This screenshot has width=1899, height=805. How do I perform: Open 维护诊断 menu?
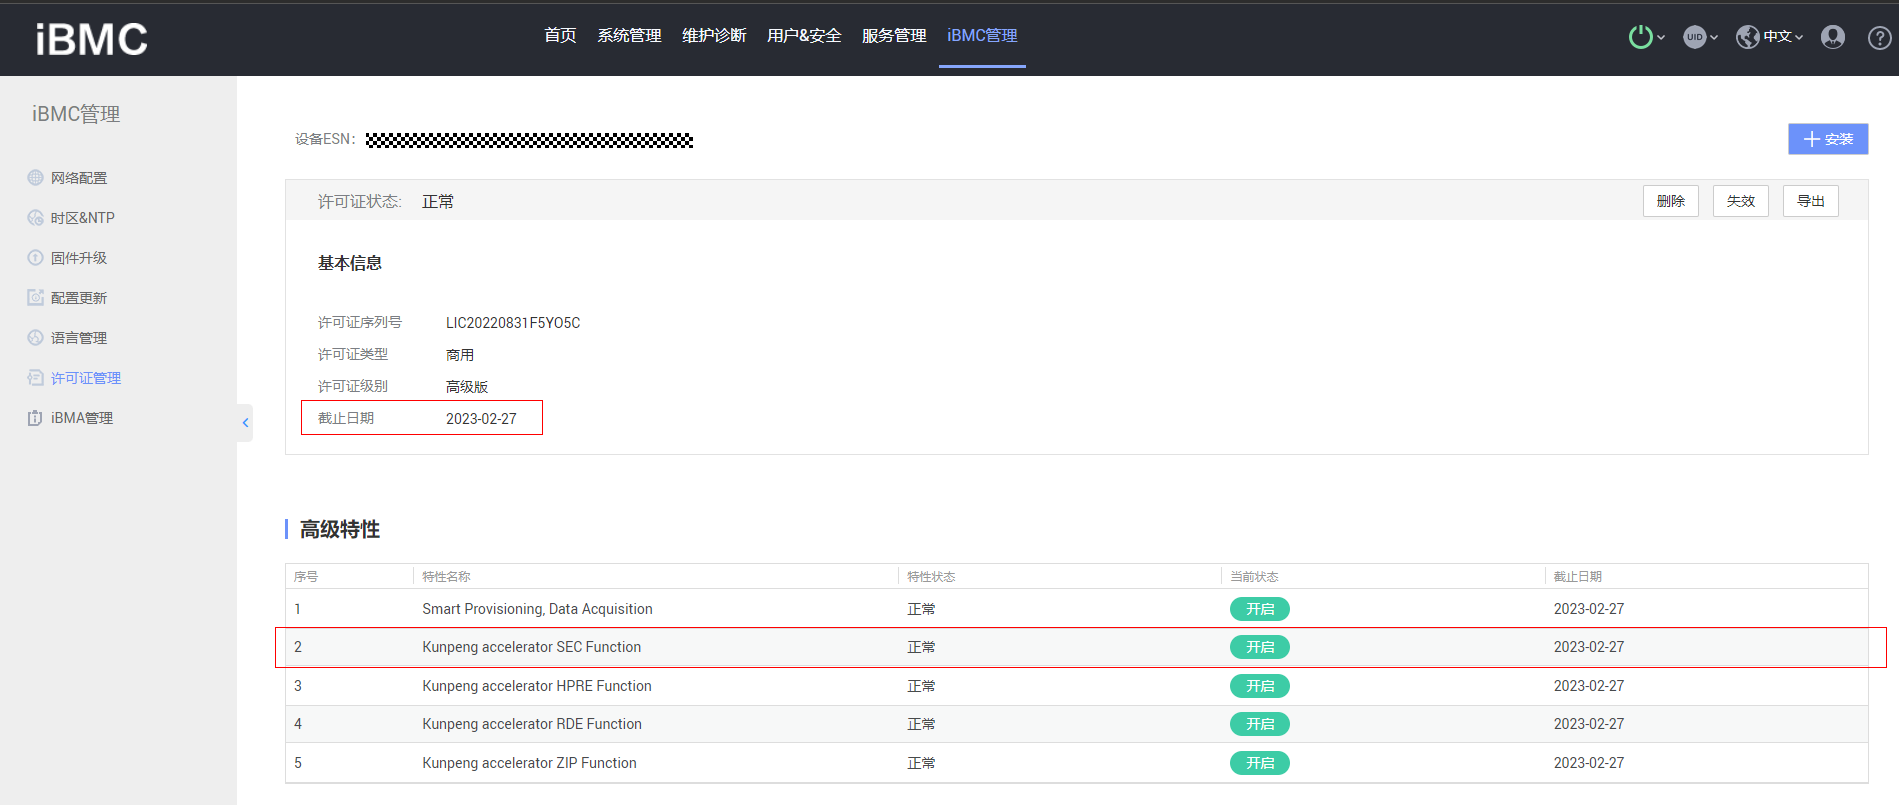pos(714,36)
